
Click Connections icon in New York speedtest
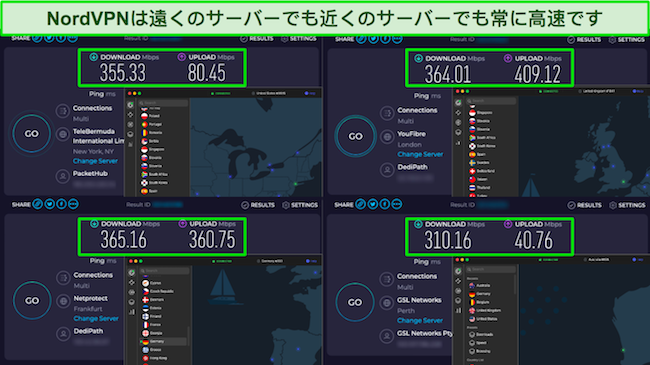(63, 111)
